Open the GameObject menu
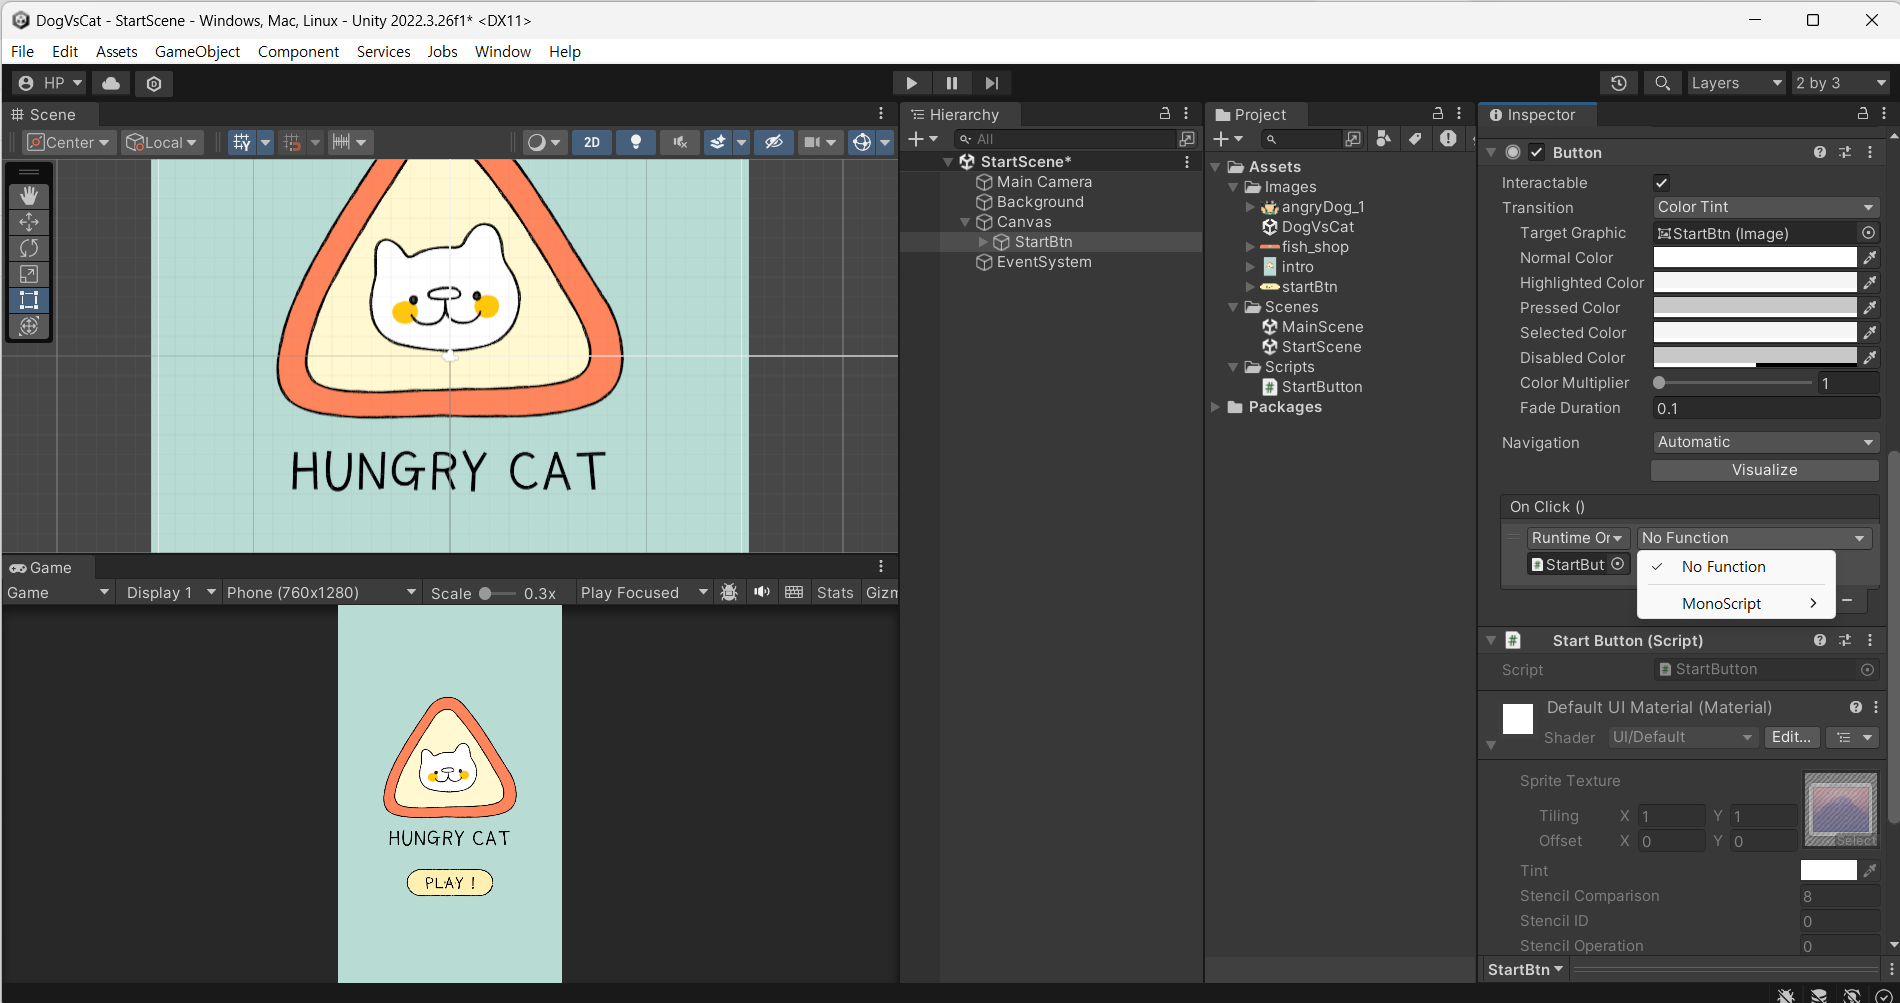Viewport: 1900px width, 1003px height. (197, 52)
